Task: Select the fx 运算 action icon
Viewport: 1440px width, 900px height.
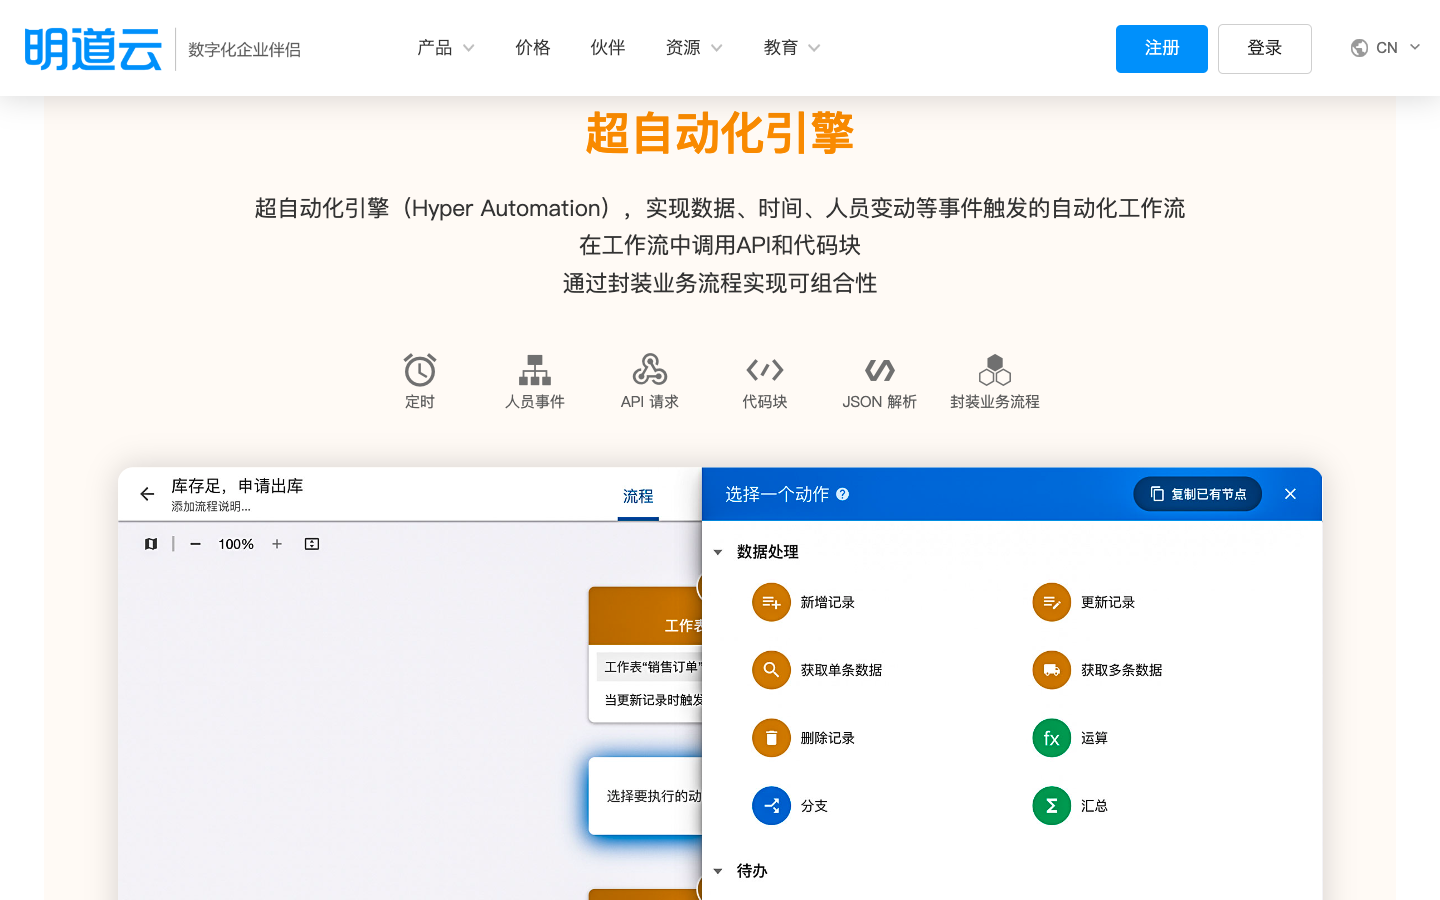Action: (1051, 738)
